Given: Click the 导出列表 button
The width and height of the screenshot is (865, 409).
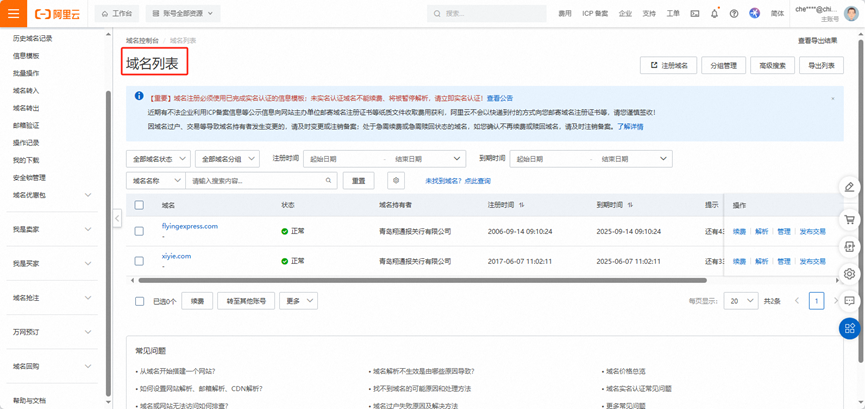Looking at the screenshot, I should click(821, 65).
